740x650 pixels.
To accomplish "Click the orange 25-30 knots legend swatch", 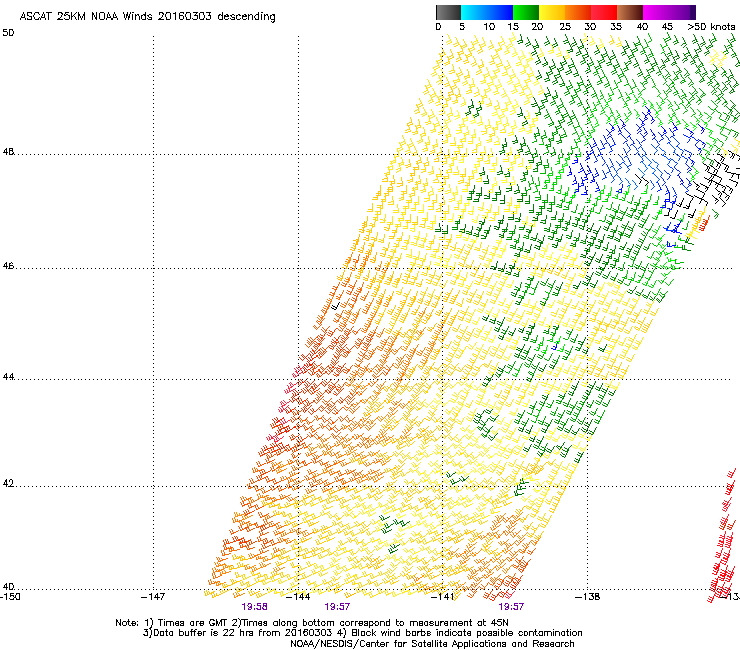I will (x=578, y=12).
